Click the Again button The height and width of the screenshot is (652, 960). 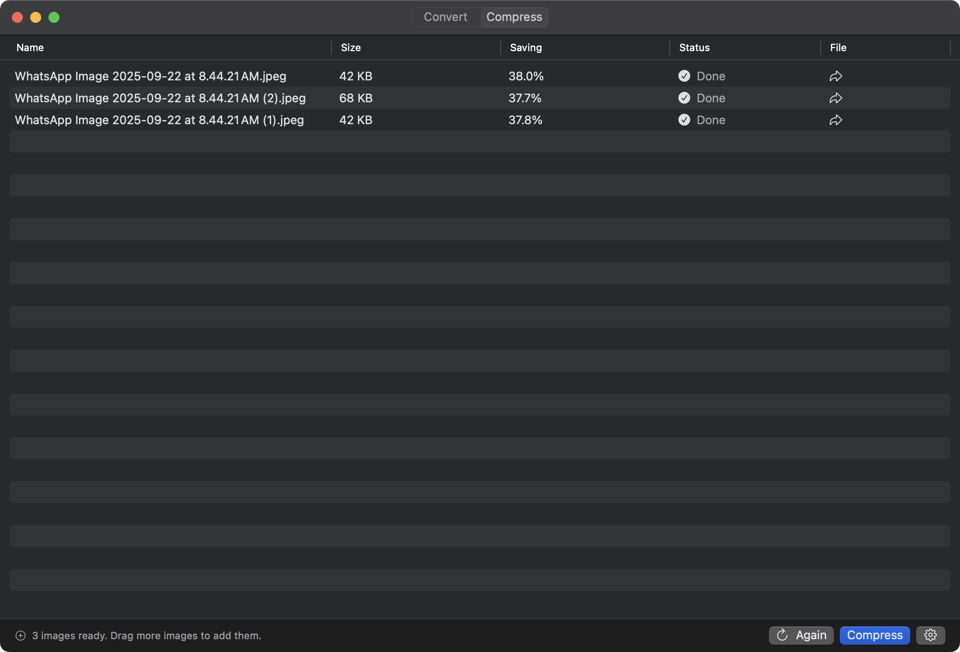click(x=801, y=635)
